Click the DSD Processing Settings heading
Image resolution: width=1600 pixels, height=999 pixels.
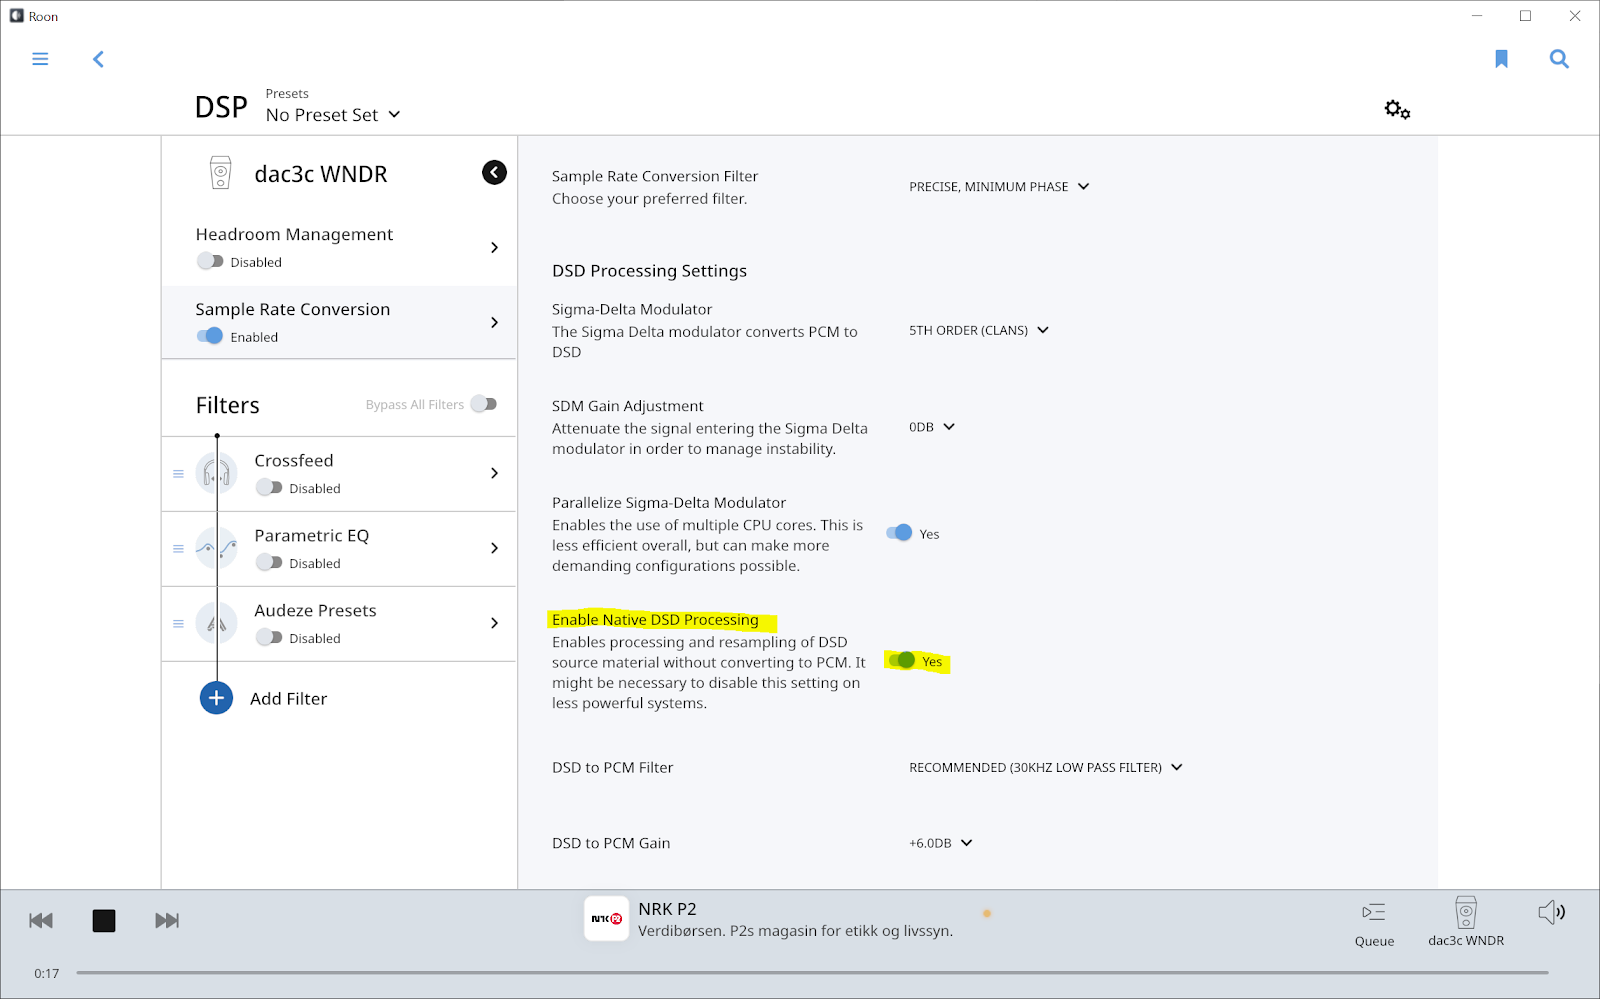click(649, 271)
